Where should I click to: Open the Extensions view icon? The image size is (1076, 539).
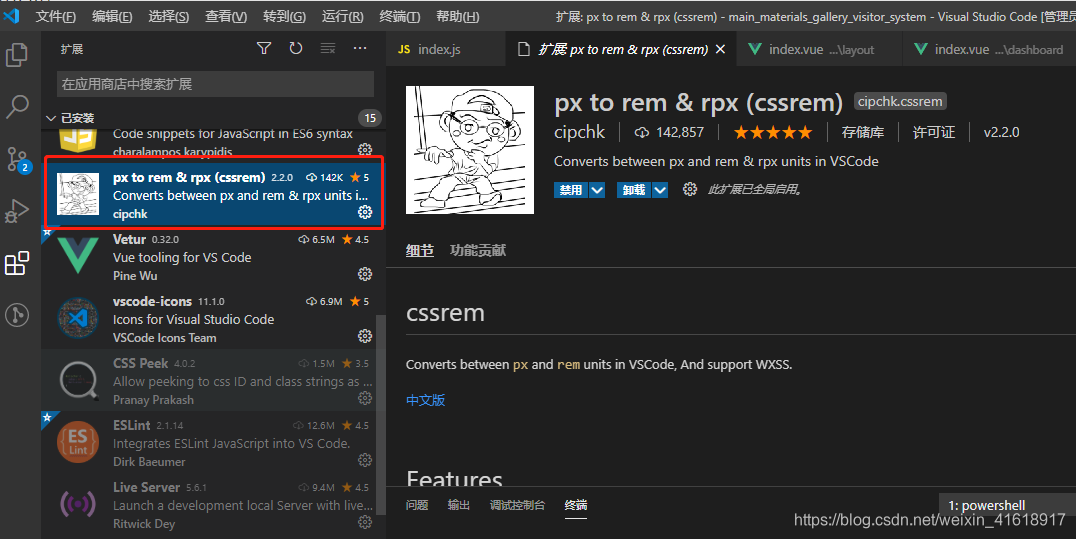click(17, 263)
